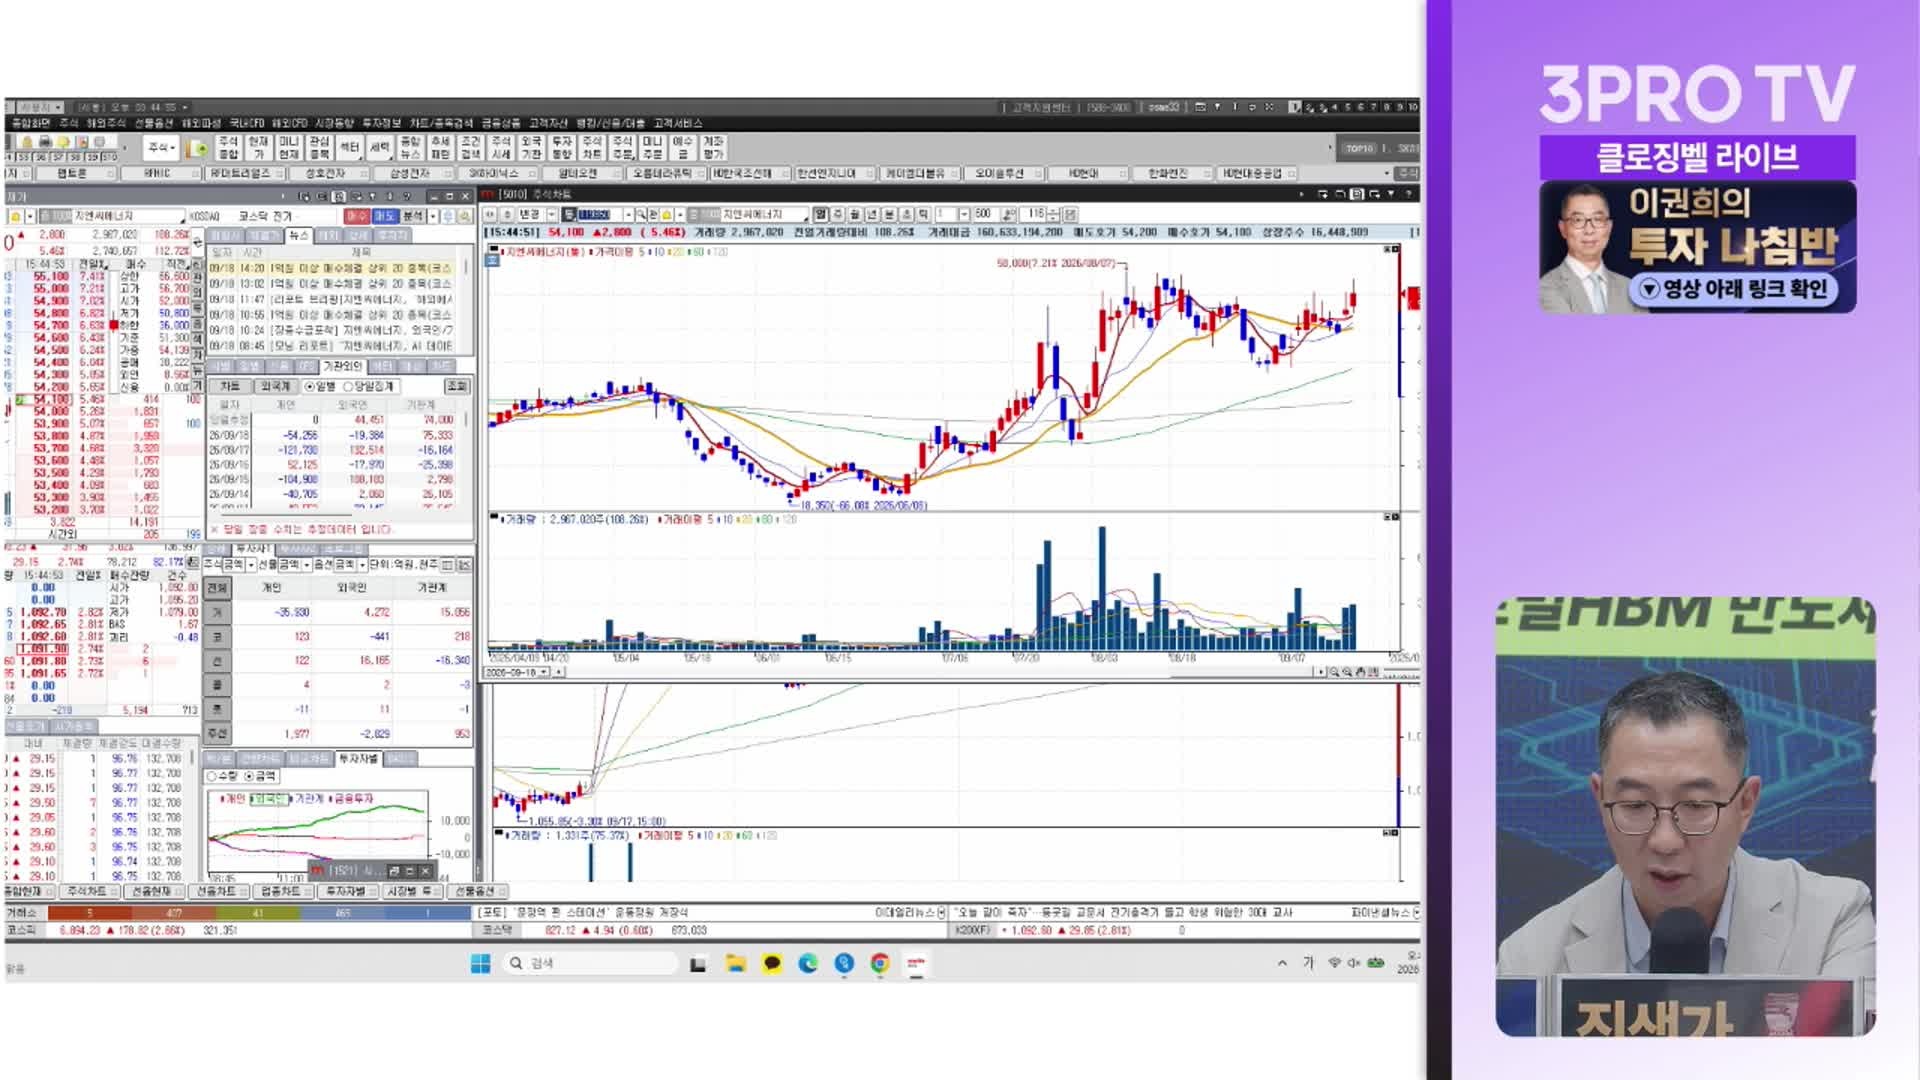Viewport: 1920px width, 1080px height.
Task: Select the 월 monthly period chart button
Action: coord(855,214)
